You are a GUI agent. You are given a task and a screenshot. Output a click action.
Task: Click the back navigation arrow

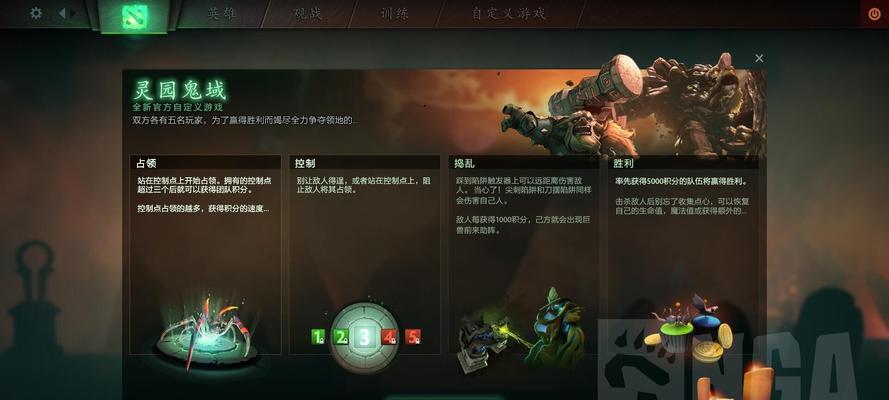(x=62, y=13)
